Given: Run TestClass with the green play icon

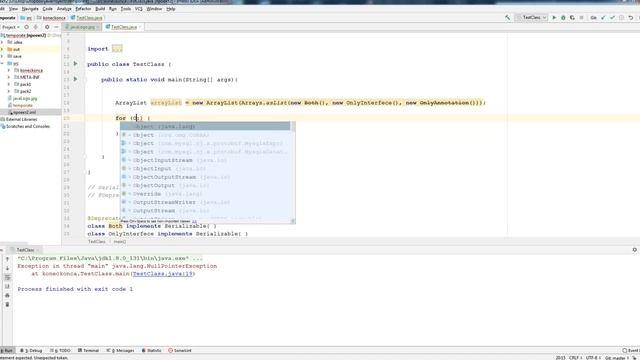Looking at the screenshot, I should [554, 18].
